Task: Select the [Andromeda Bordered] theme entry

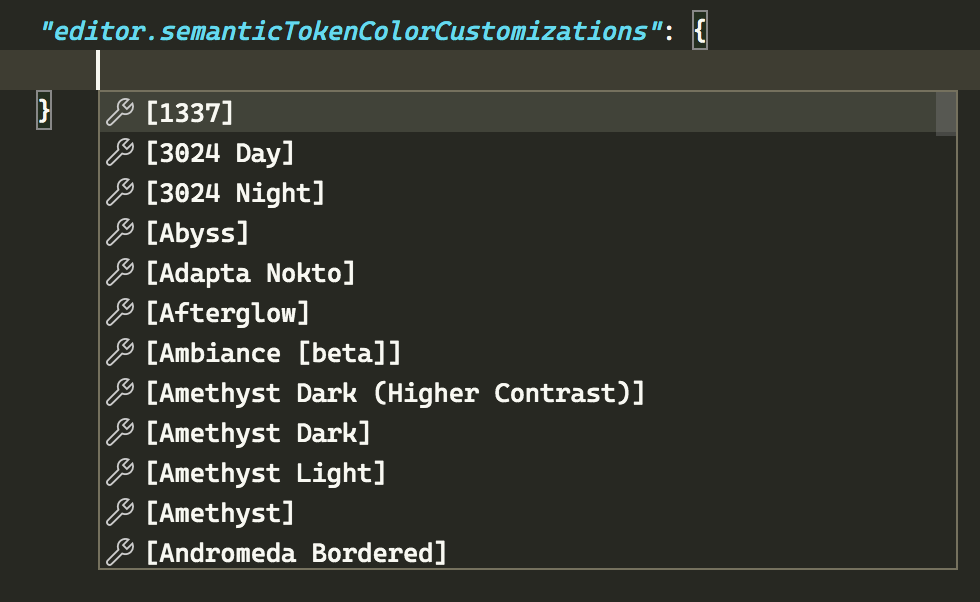Action: pos(295,553)
